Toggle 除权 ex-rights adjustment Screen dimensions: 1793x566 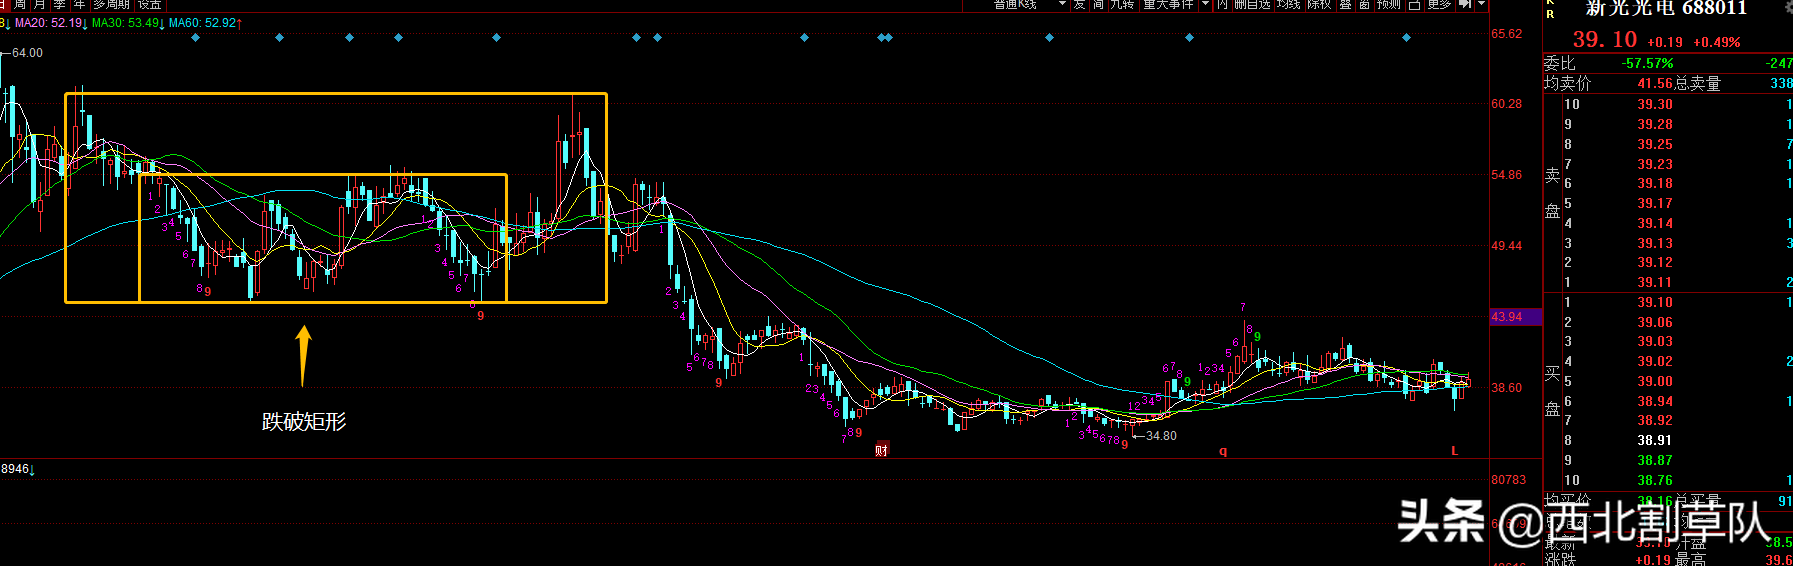(1319, 5)
